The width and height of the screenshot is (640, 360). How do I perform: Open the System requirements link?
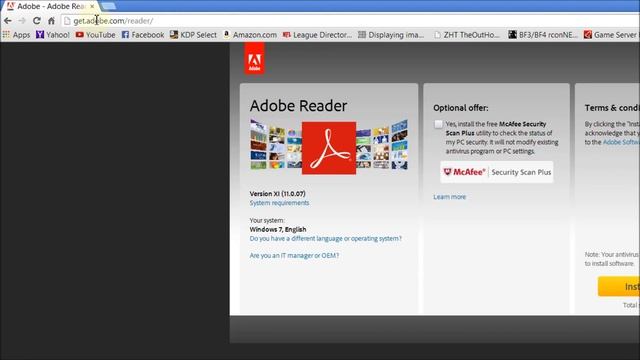tap(279, 203)
